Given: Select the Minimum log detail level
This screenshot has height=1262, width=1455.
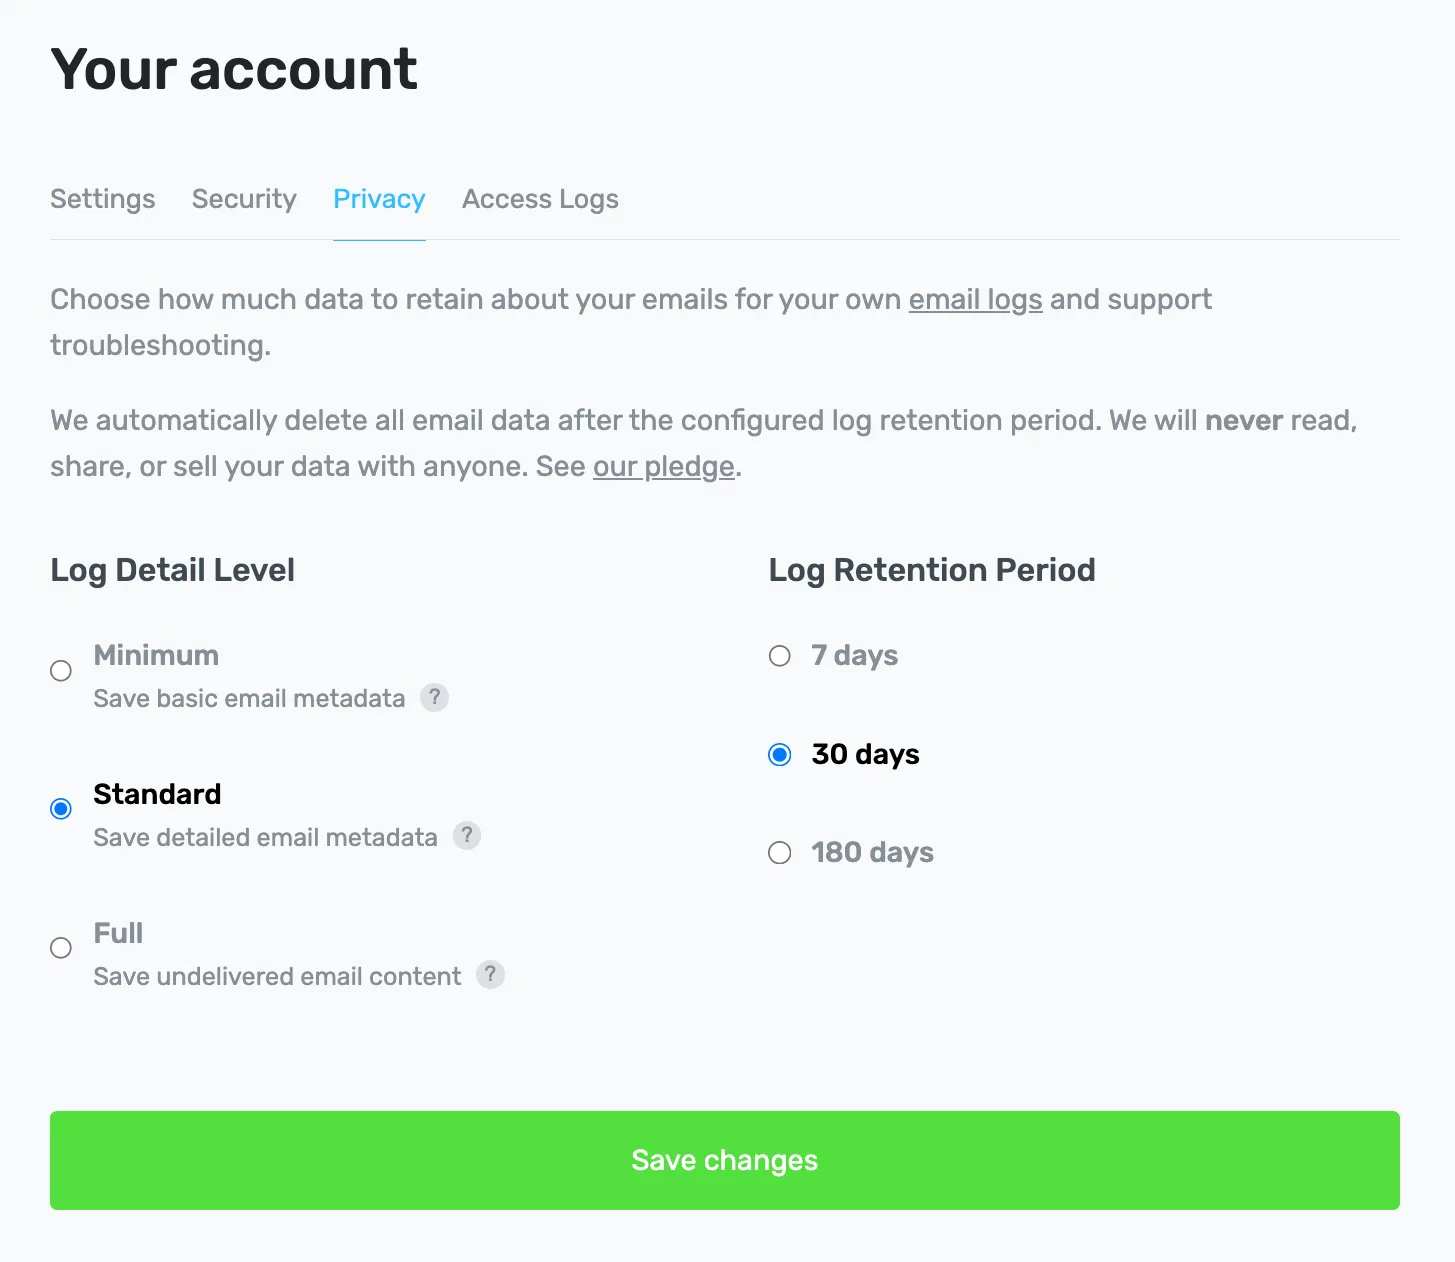Looking at the screenshot, I should [x=60, y=670].
